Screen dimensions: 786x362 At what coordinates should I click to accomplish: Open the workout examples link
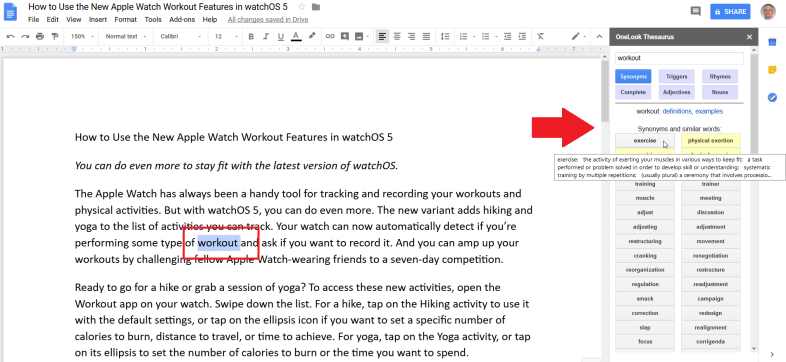pyautogui.click(x=709, y=111)
